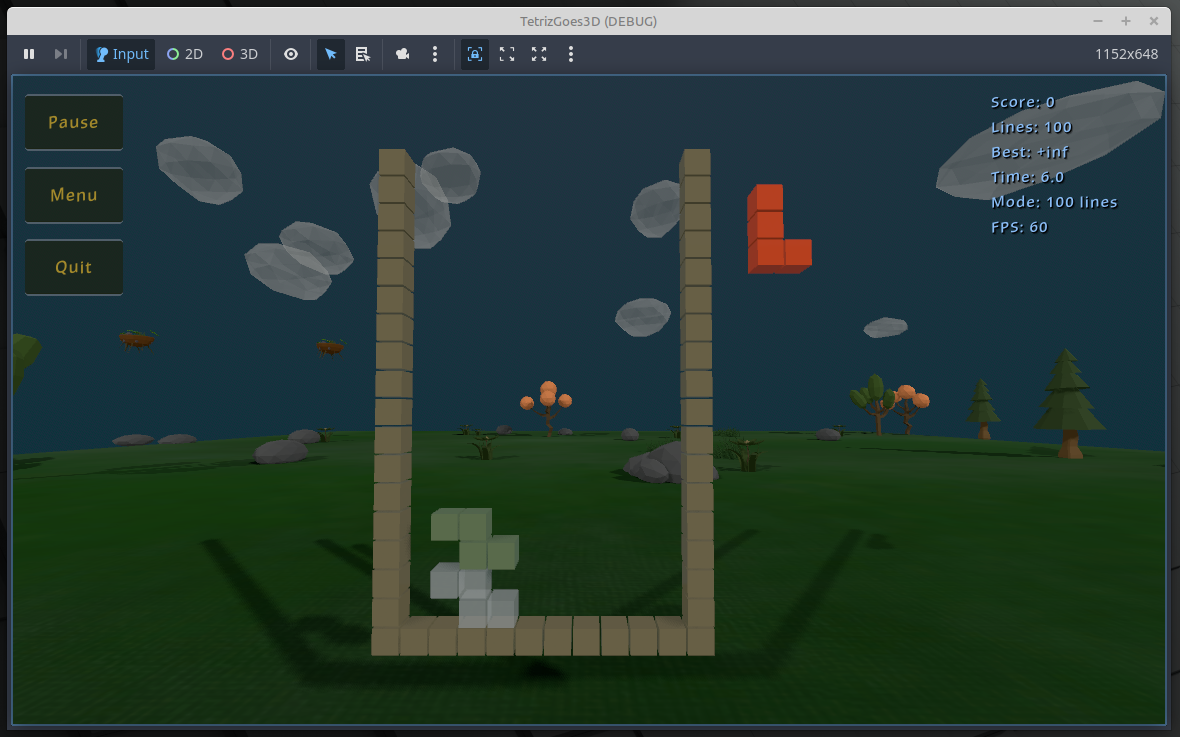Open embedding options three-dot menu
1180x737 pixels.
(x=571, y=54)
